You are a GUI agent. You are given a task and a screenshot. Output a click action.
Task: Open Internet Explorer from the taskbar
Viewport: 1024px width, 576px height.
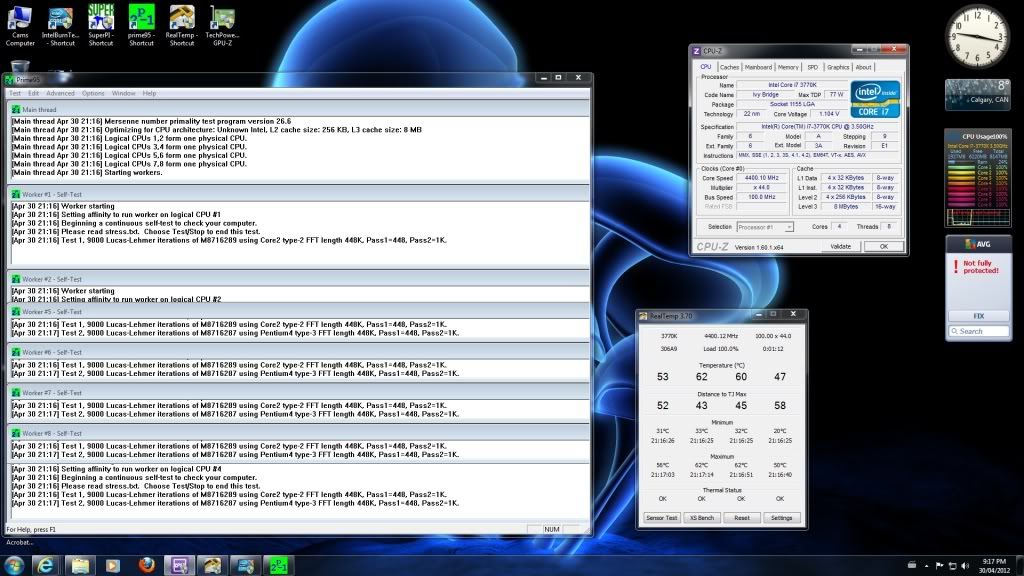[x=46, y=565]
